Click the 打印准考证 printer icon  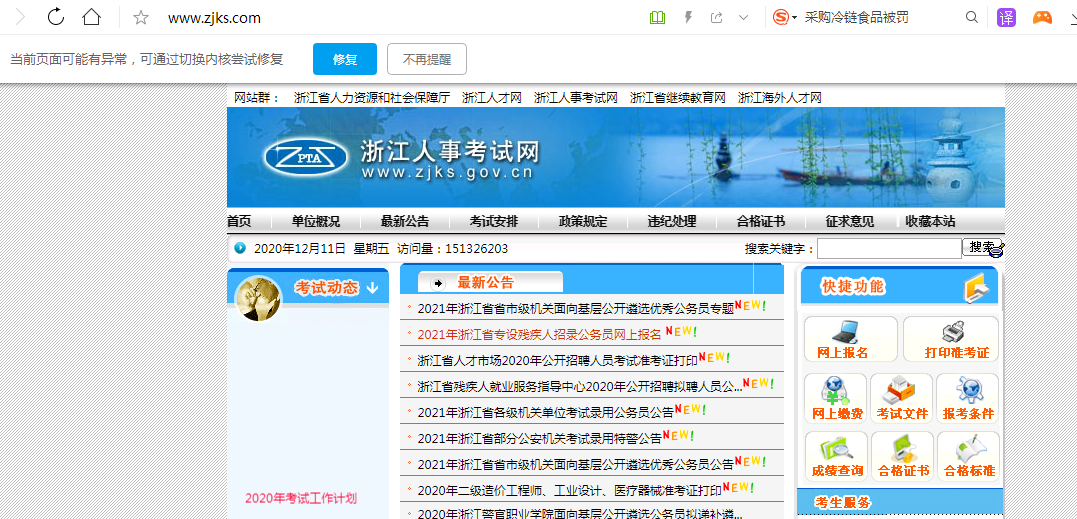(955, 332)
